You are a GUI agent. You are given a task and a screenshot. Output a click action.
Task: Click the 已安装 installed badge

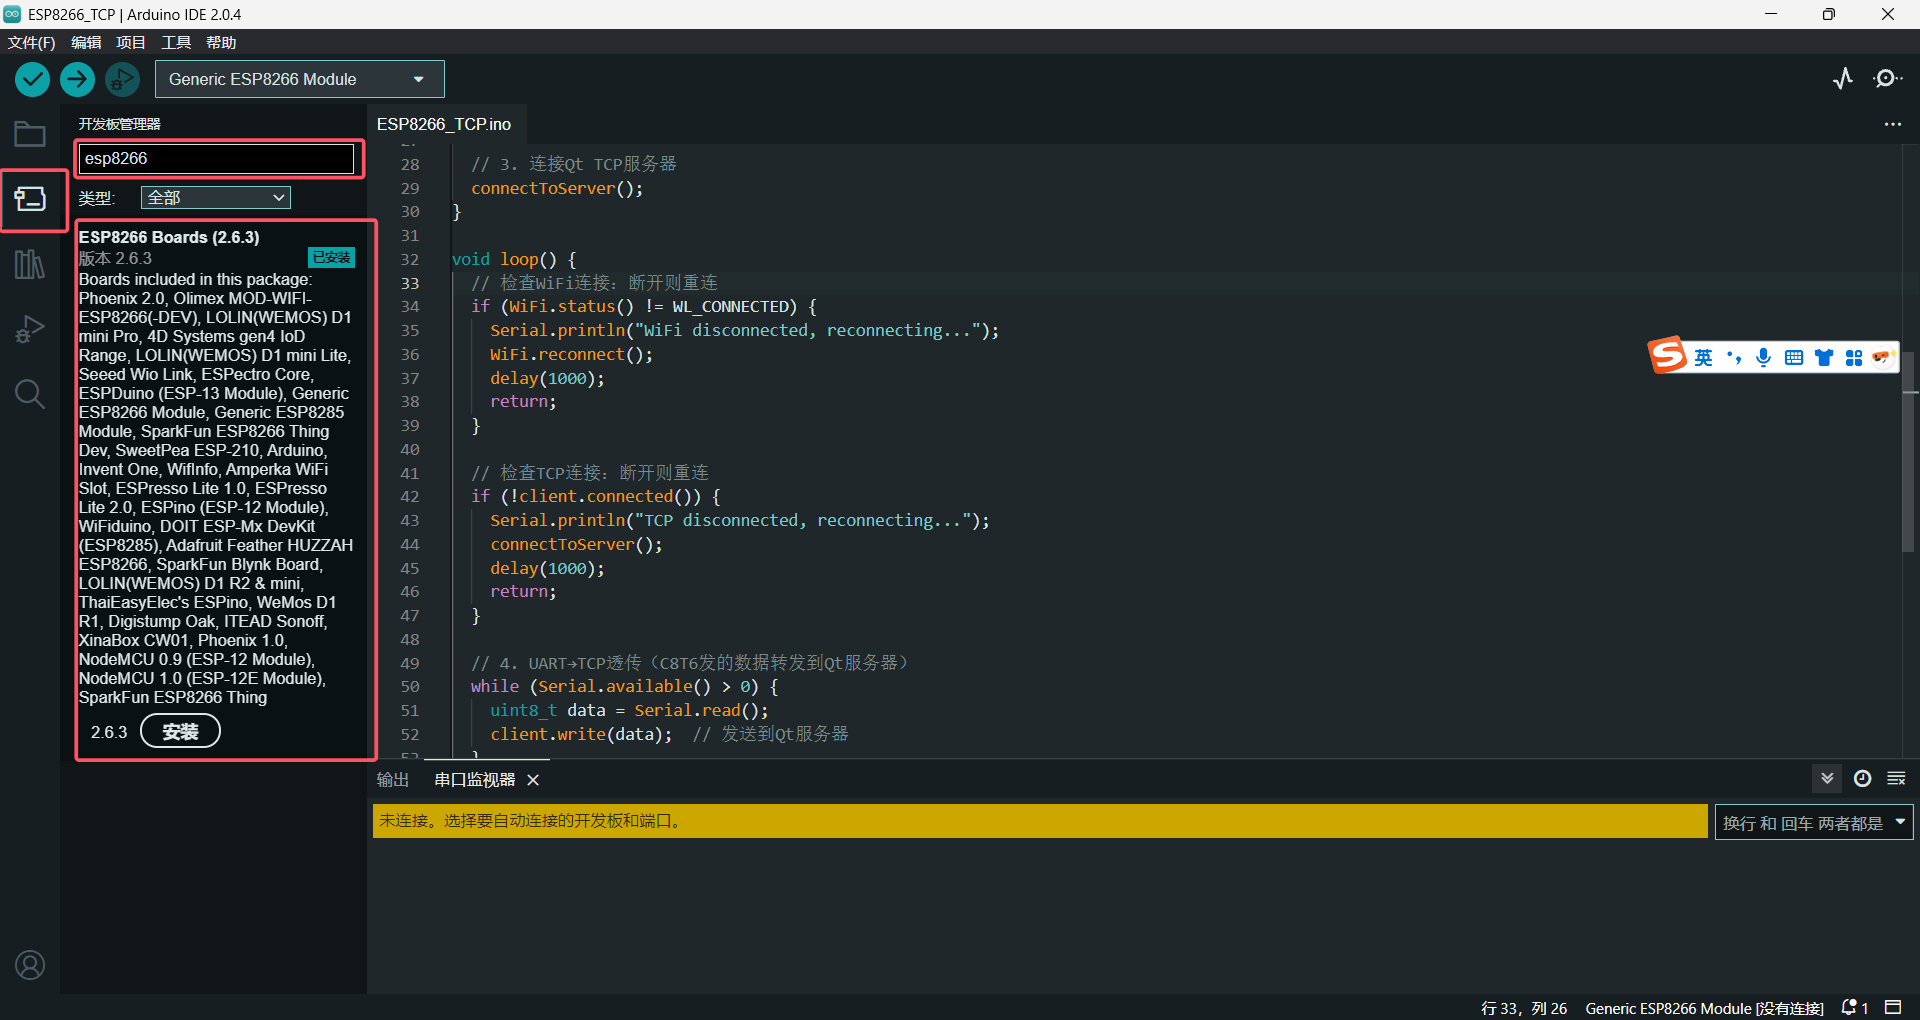(332, 257)
